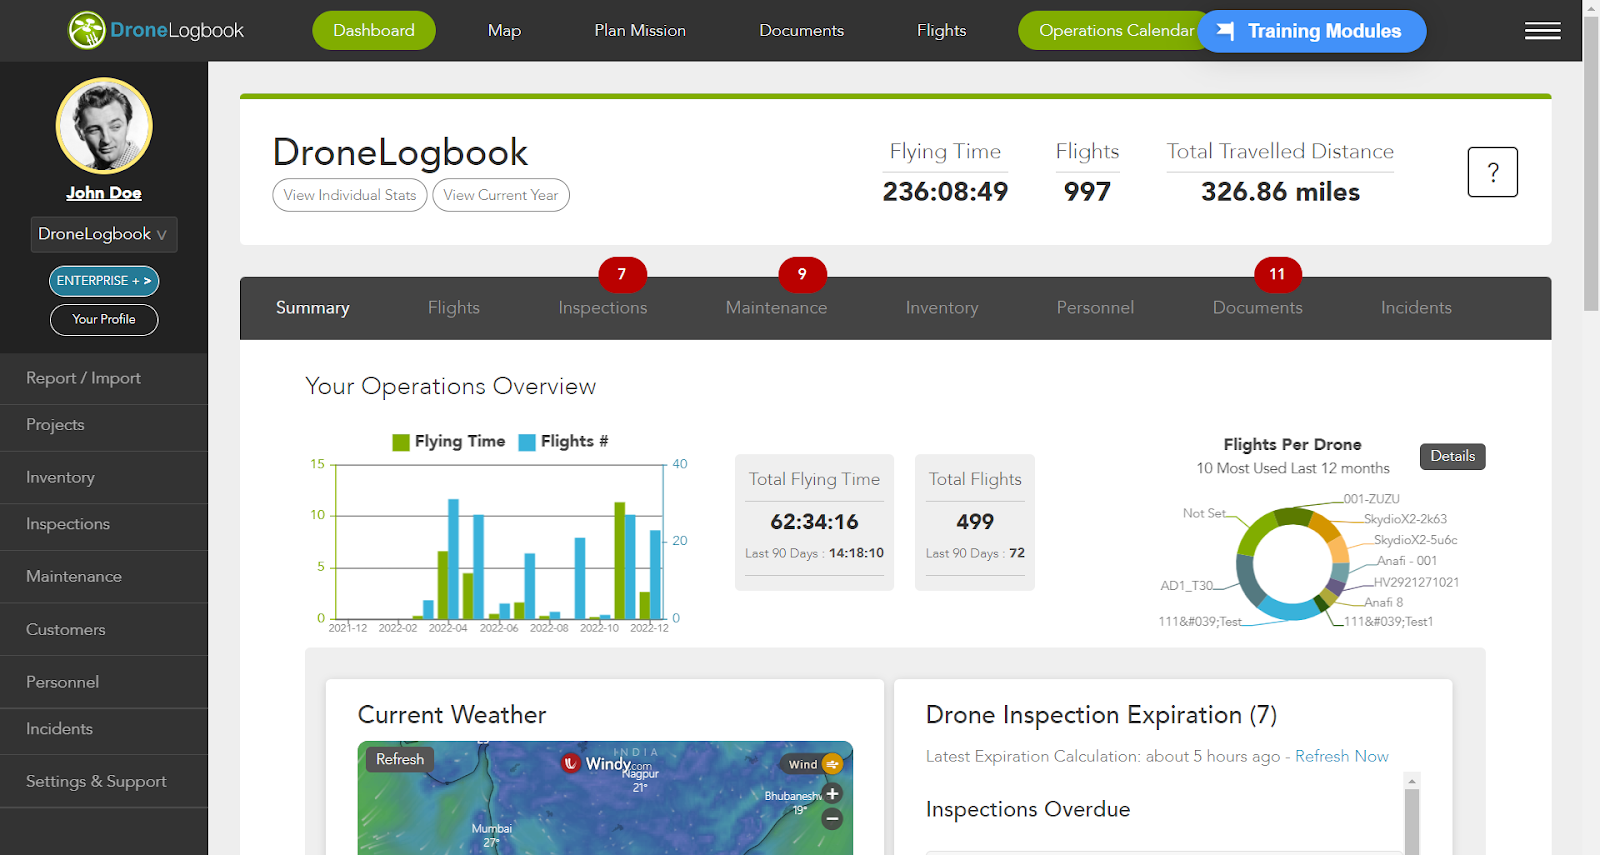Click Total Flying Time 62:34:16 value

tap(814, 522)
